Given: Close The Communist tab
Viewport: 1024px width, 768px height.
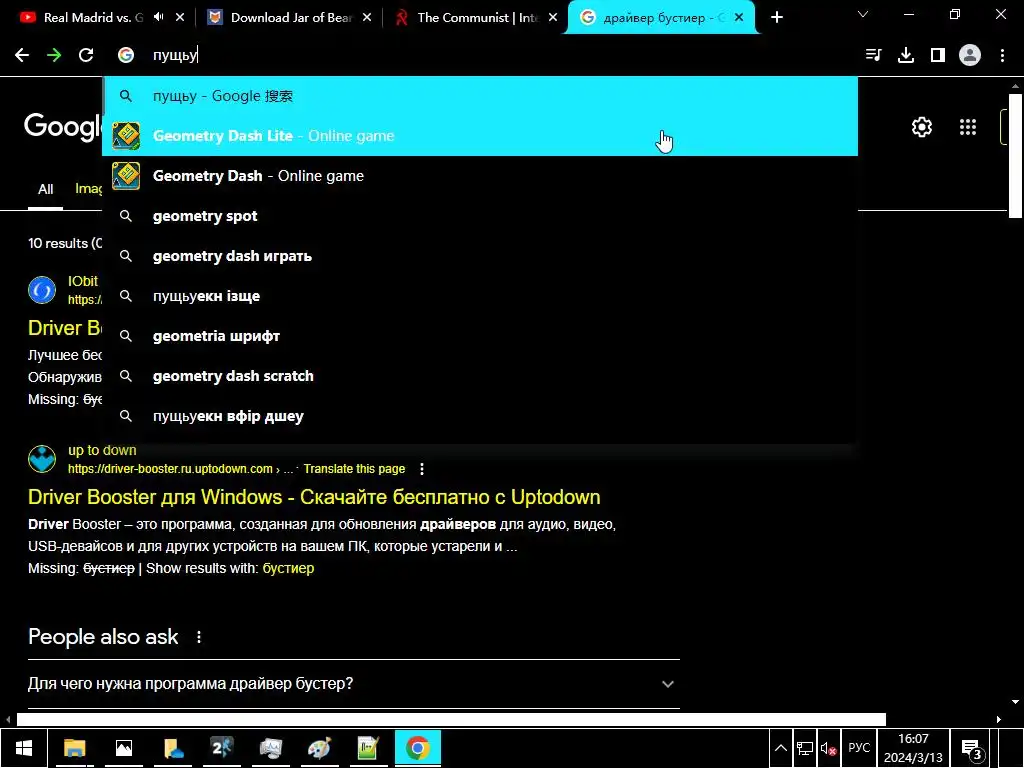Looking at the screenshot, I should (x=553, y=18).
